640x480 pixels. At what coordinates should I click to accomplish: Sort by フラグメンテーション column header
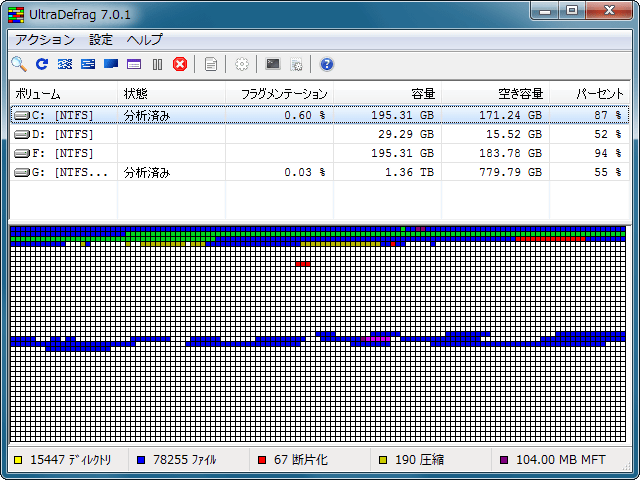tap(279, 94)
